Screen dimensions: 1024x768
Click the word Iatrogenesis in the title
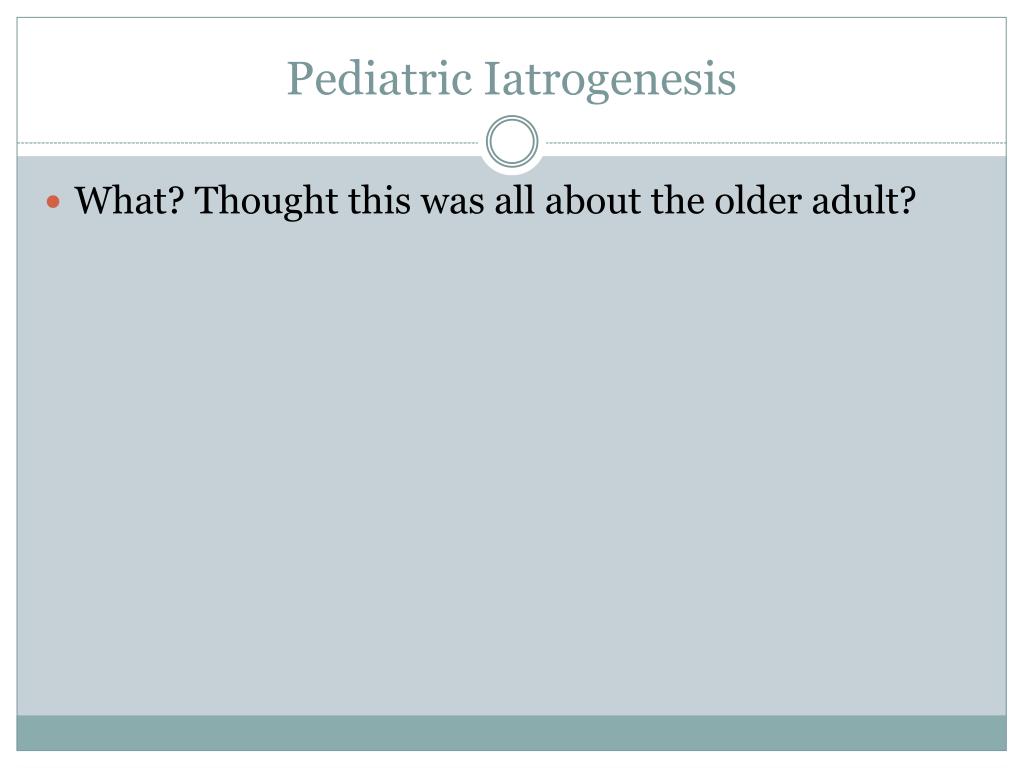[x=610, y=80]
